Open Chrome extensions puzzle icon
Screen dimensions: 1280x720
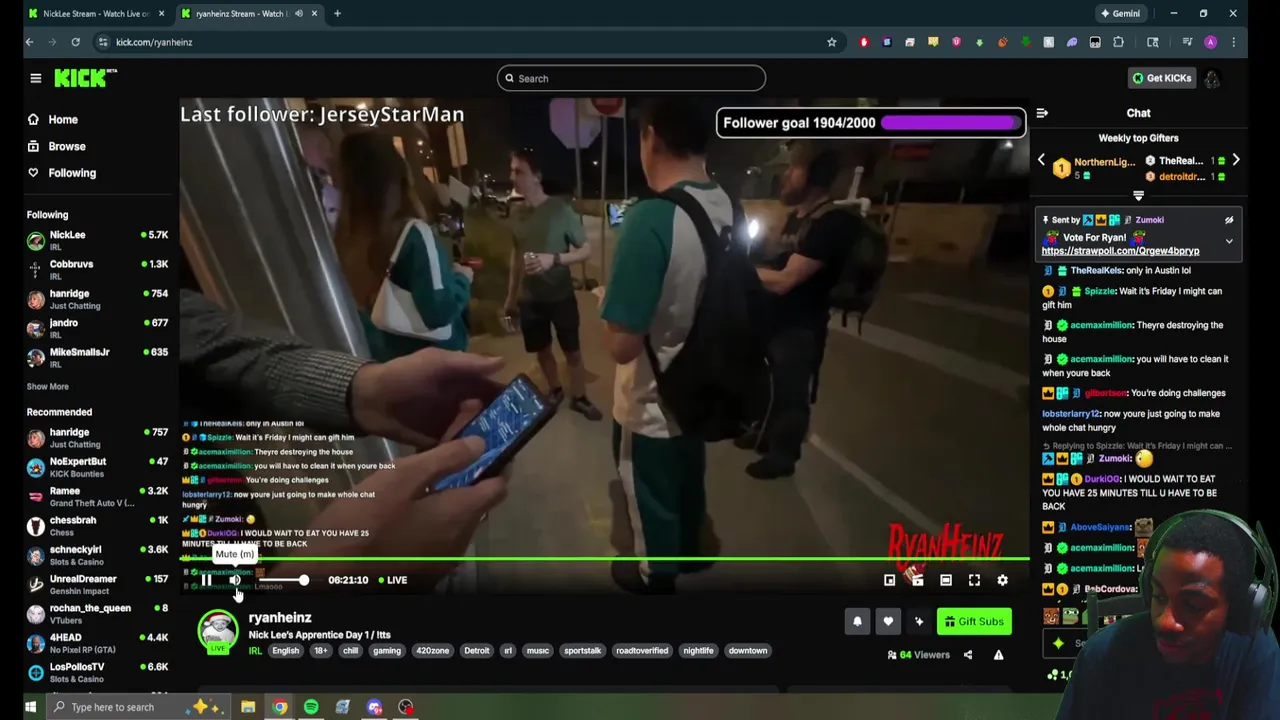(x=1118, y=42)
